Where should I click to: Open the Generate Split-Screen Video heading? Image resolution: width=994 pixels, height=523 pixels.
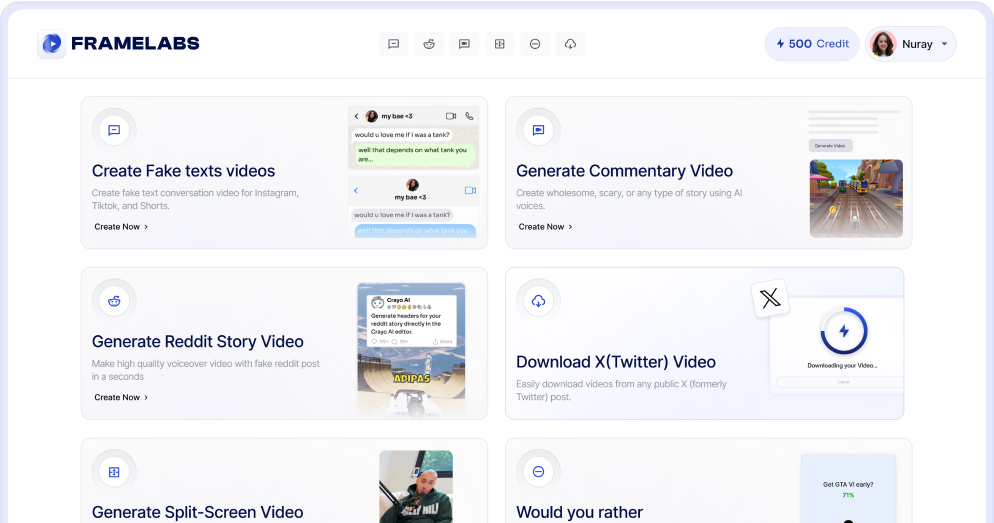(197, 512)
